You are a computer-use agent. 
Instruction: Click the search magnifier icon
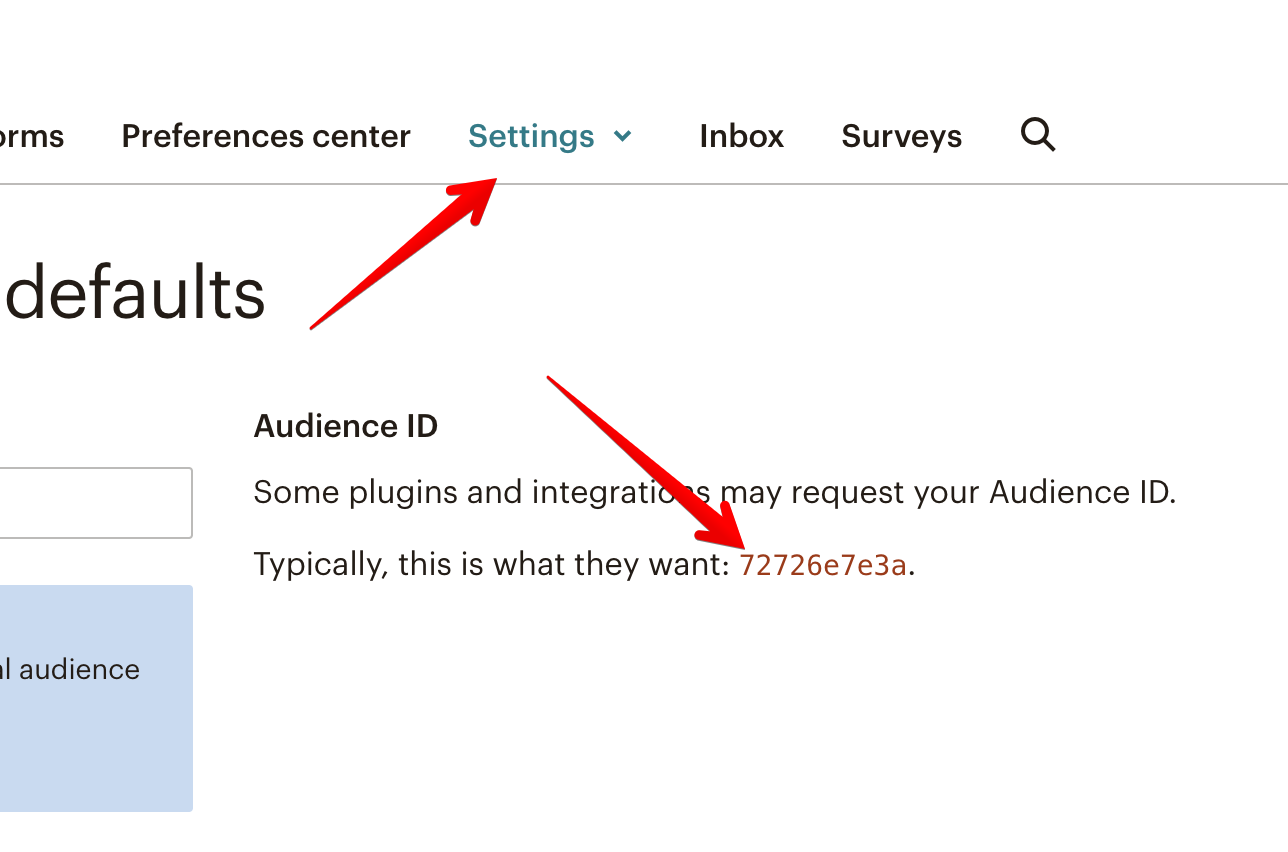click(x=1038, y=134)
